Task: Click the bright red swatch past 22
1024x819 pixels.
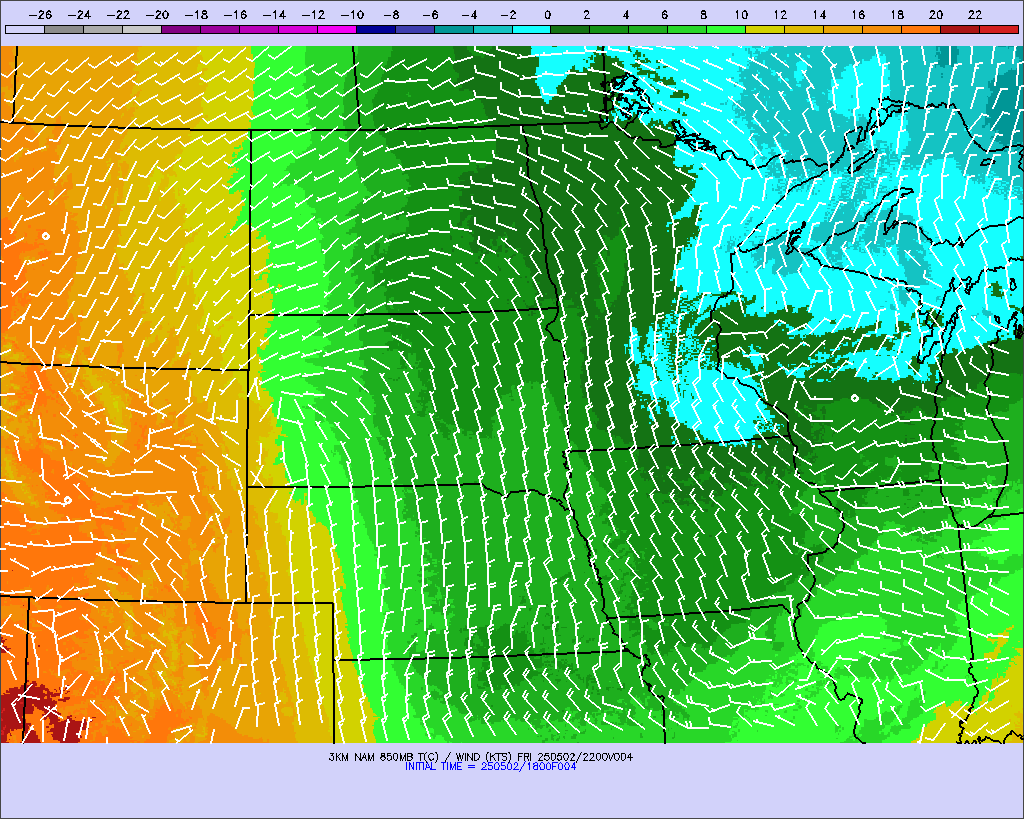Action: 999,29
